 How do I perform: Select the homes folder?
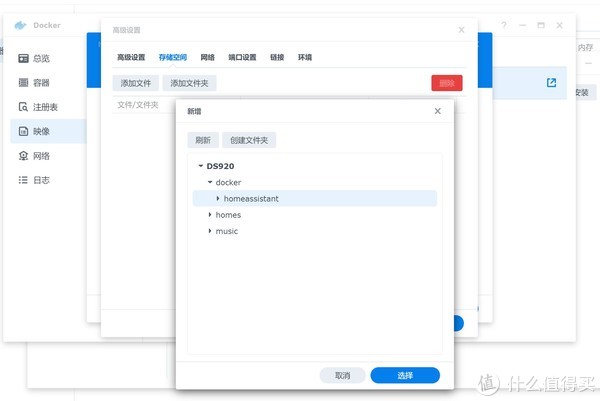click(x=228, y=215)
